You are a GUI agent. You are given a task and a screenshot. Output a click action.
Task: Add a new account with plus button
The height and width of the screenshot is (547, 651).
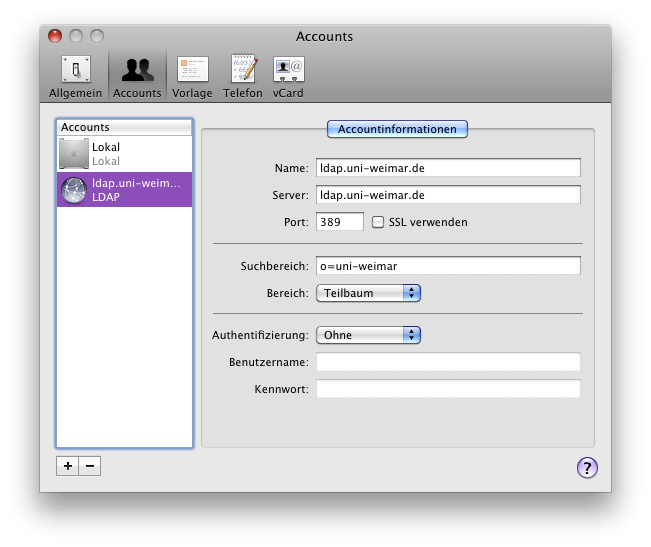(67, 466)
